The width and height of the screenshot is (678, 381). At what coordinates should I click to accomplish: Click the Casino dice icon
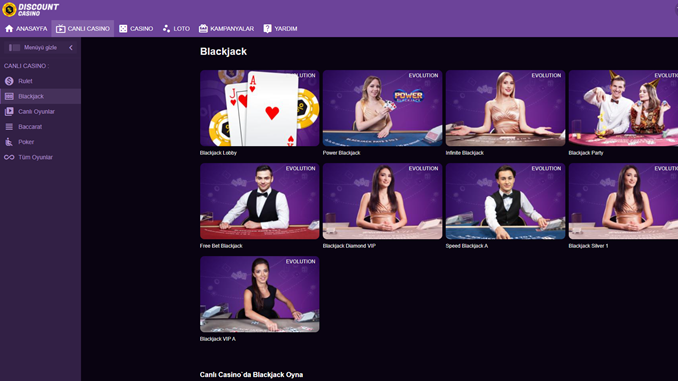(x=123, y=29)
